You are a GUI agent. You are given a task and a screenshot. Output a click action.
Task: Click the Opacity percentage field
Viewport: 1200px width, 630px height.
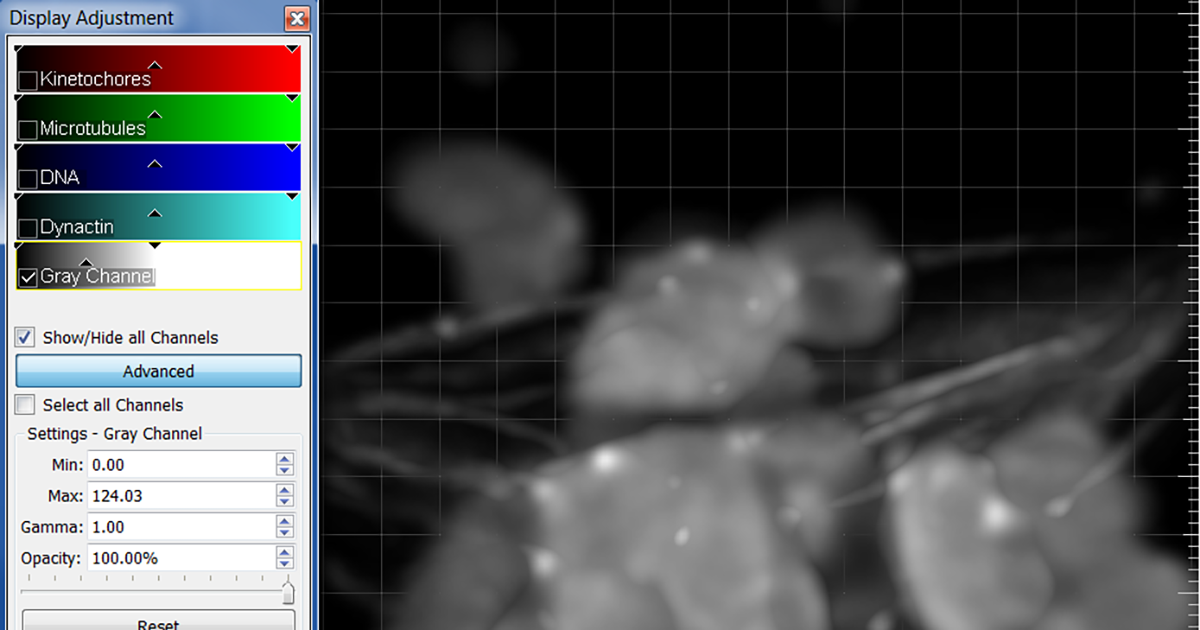[180, 558]
